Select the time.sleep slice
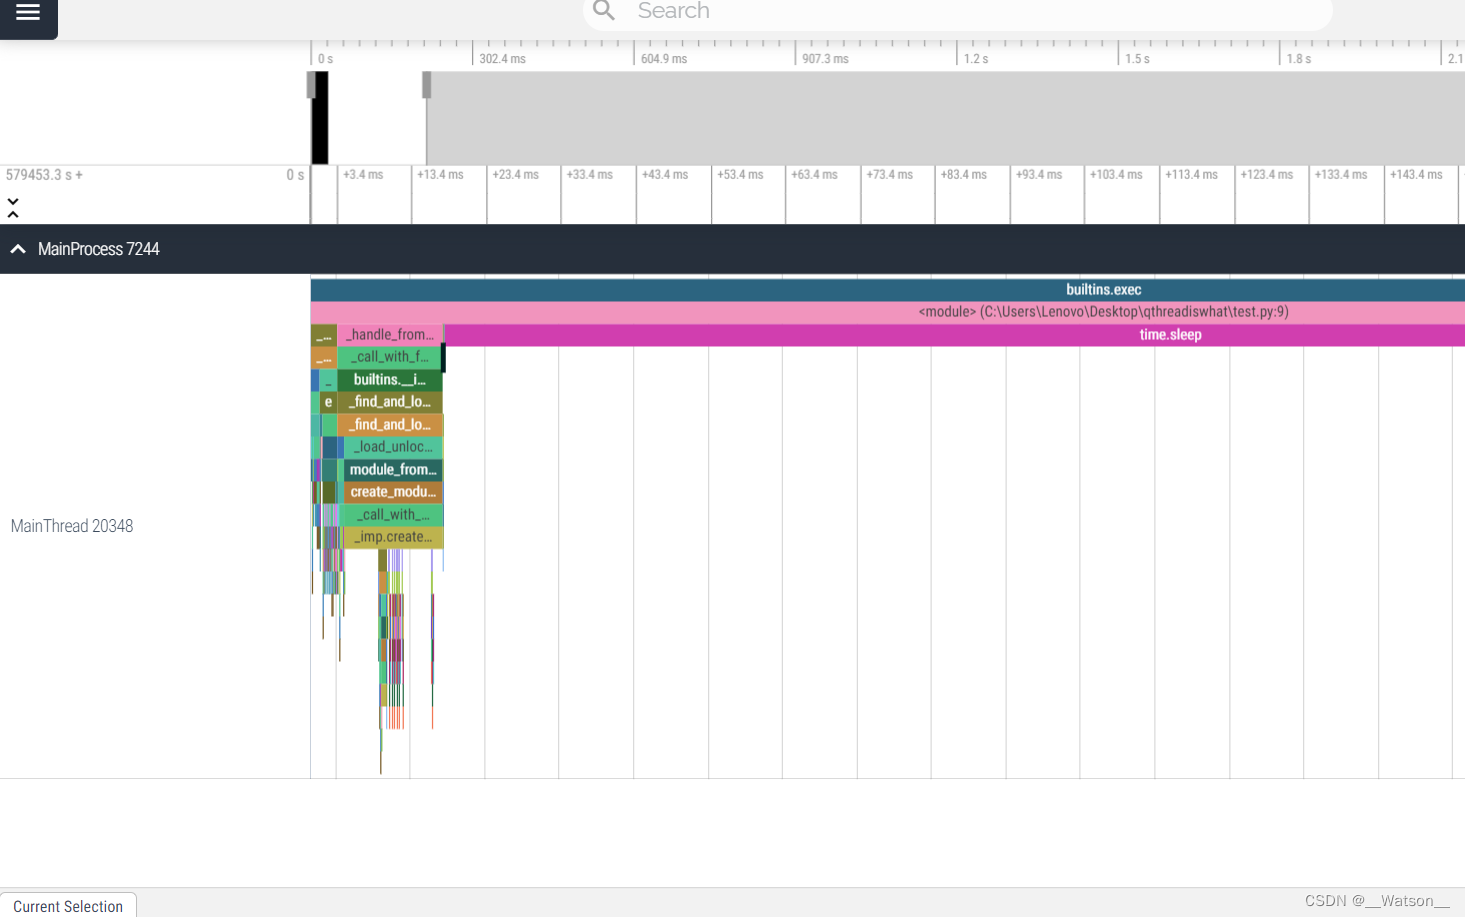Viewport: 1465px width, 917px height. [x=955, y=335]
